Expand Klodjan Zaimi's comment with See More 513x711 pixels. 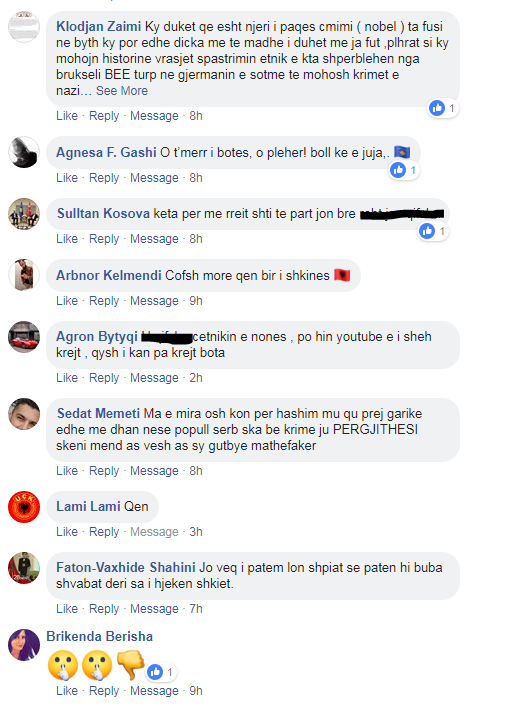click(x=122, y=91)
